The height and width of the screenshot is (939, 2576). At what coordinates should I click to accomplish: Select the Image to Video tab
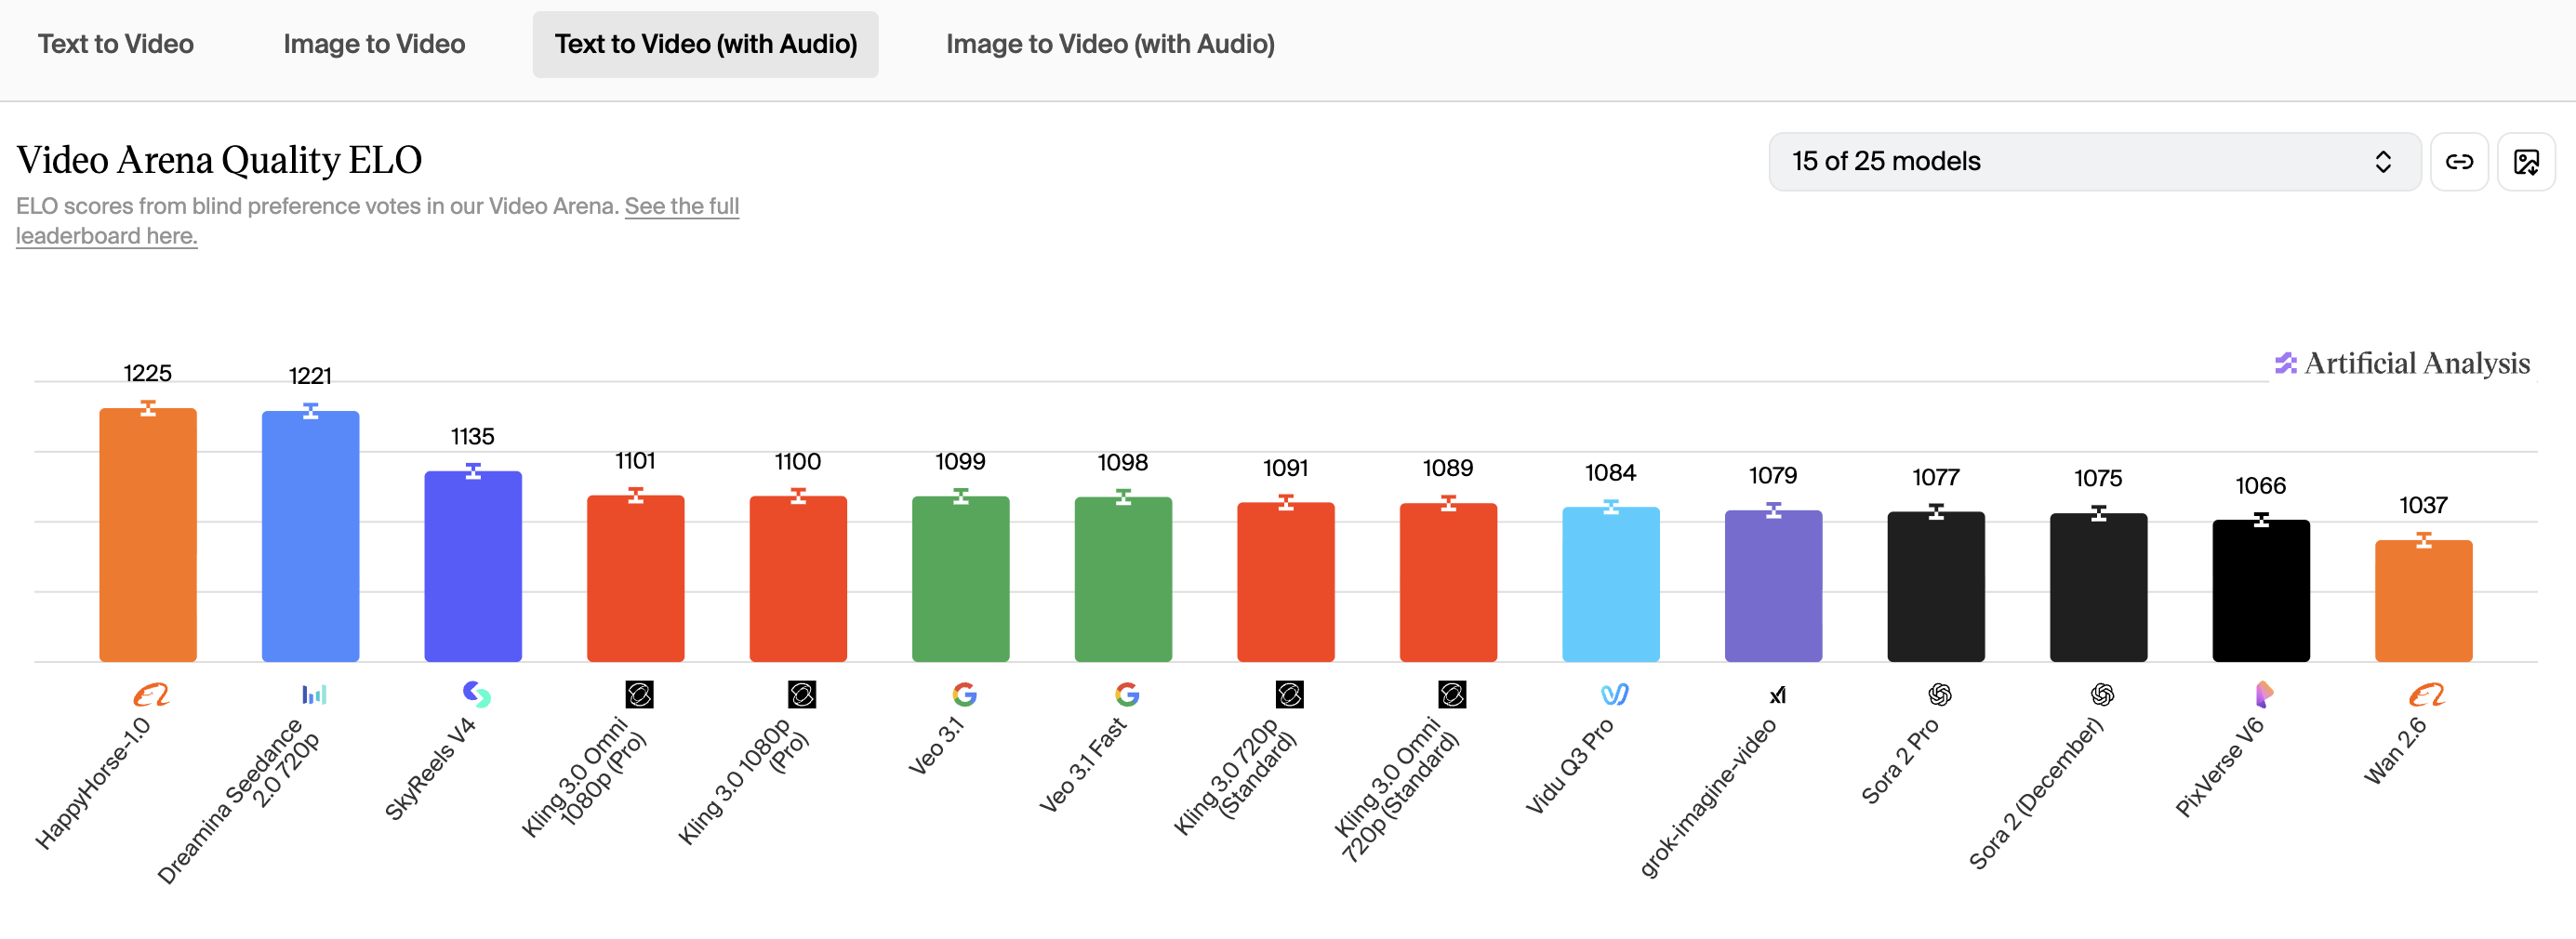click(x=374, y=44)
